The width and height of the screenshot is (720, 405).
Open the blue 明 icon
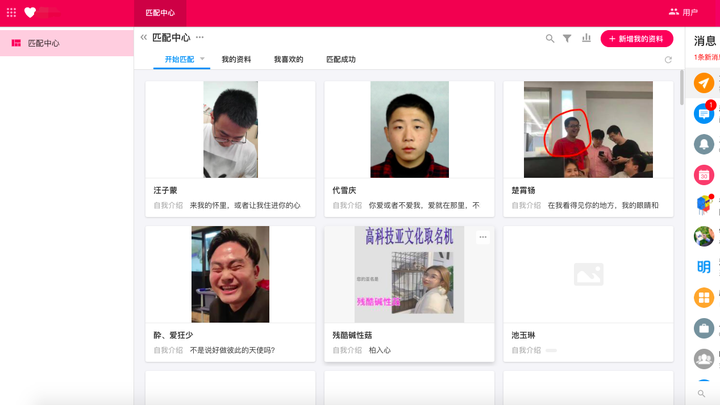(x=703, y=267)
